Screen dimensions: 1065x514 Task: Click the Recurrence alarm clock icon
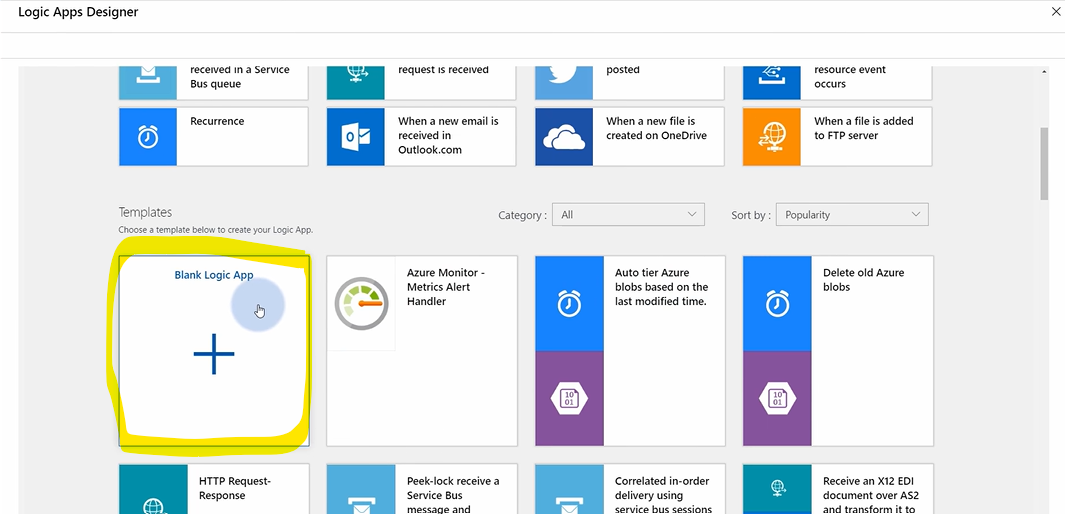point(148,136)
